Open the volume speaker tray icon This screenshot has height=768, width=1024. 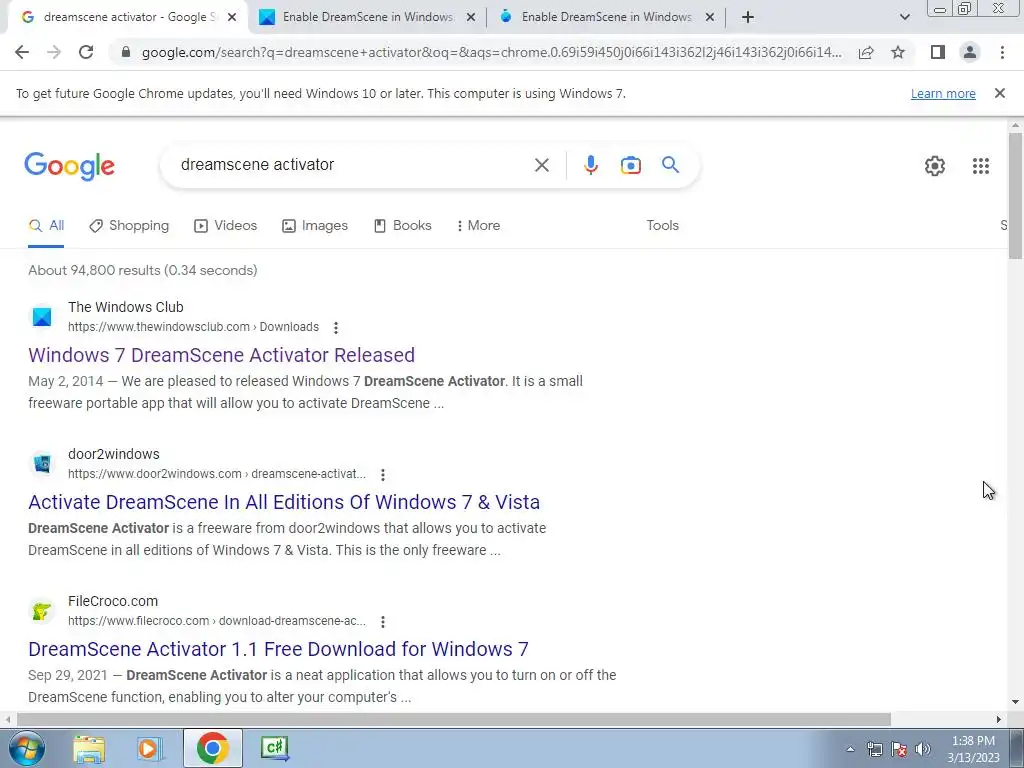[923, 749]
